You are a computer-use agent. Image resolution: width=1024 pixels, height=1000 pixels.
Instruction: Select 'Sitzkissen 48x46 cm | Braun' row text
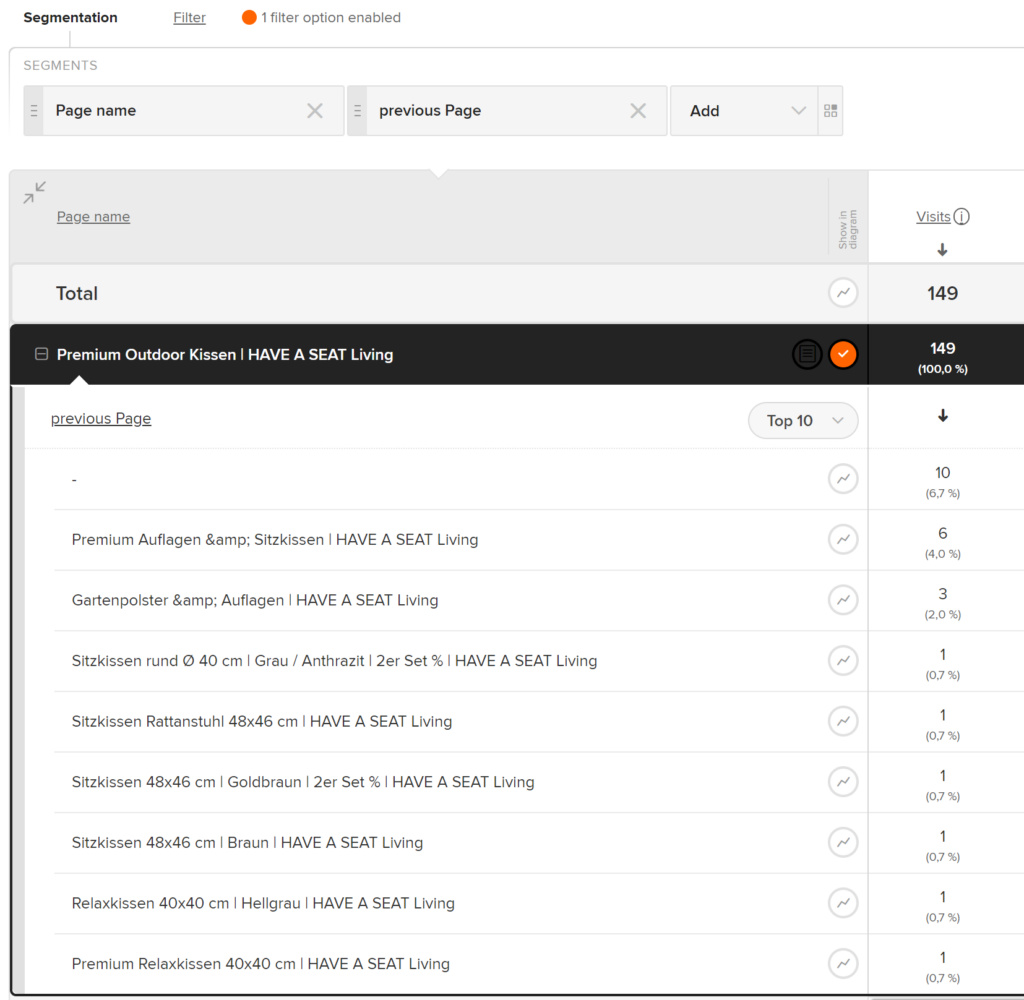(248, 843)
